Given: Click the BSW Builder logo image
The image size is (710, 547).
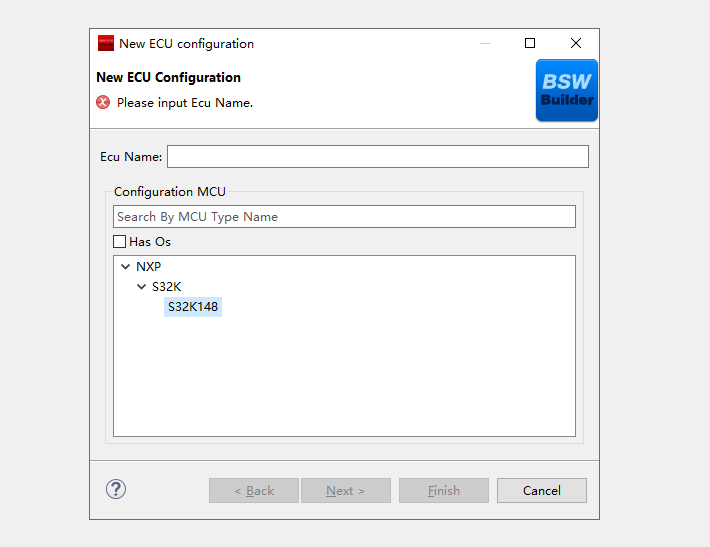Looking at the screenshot, I should click(x=566, y=91).
